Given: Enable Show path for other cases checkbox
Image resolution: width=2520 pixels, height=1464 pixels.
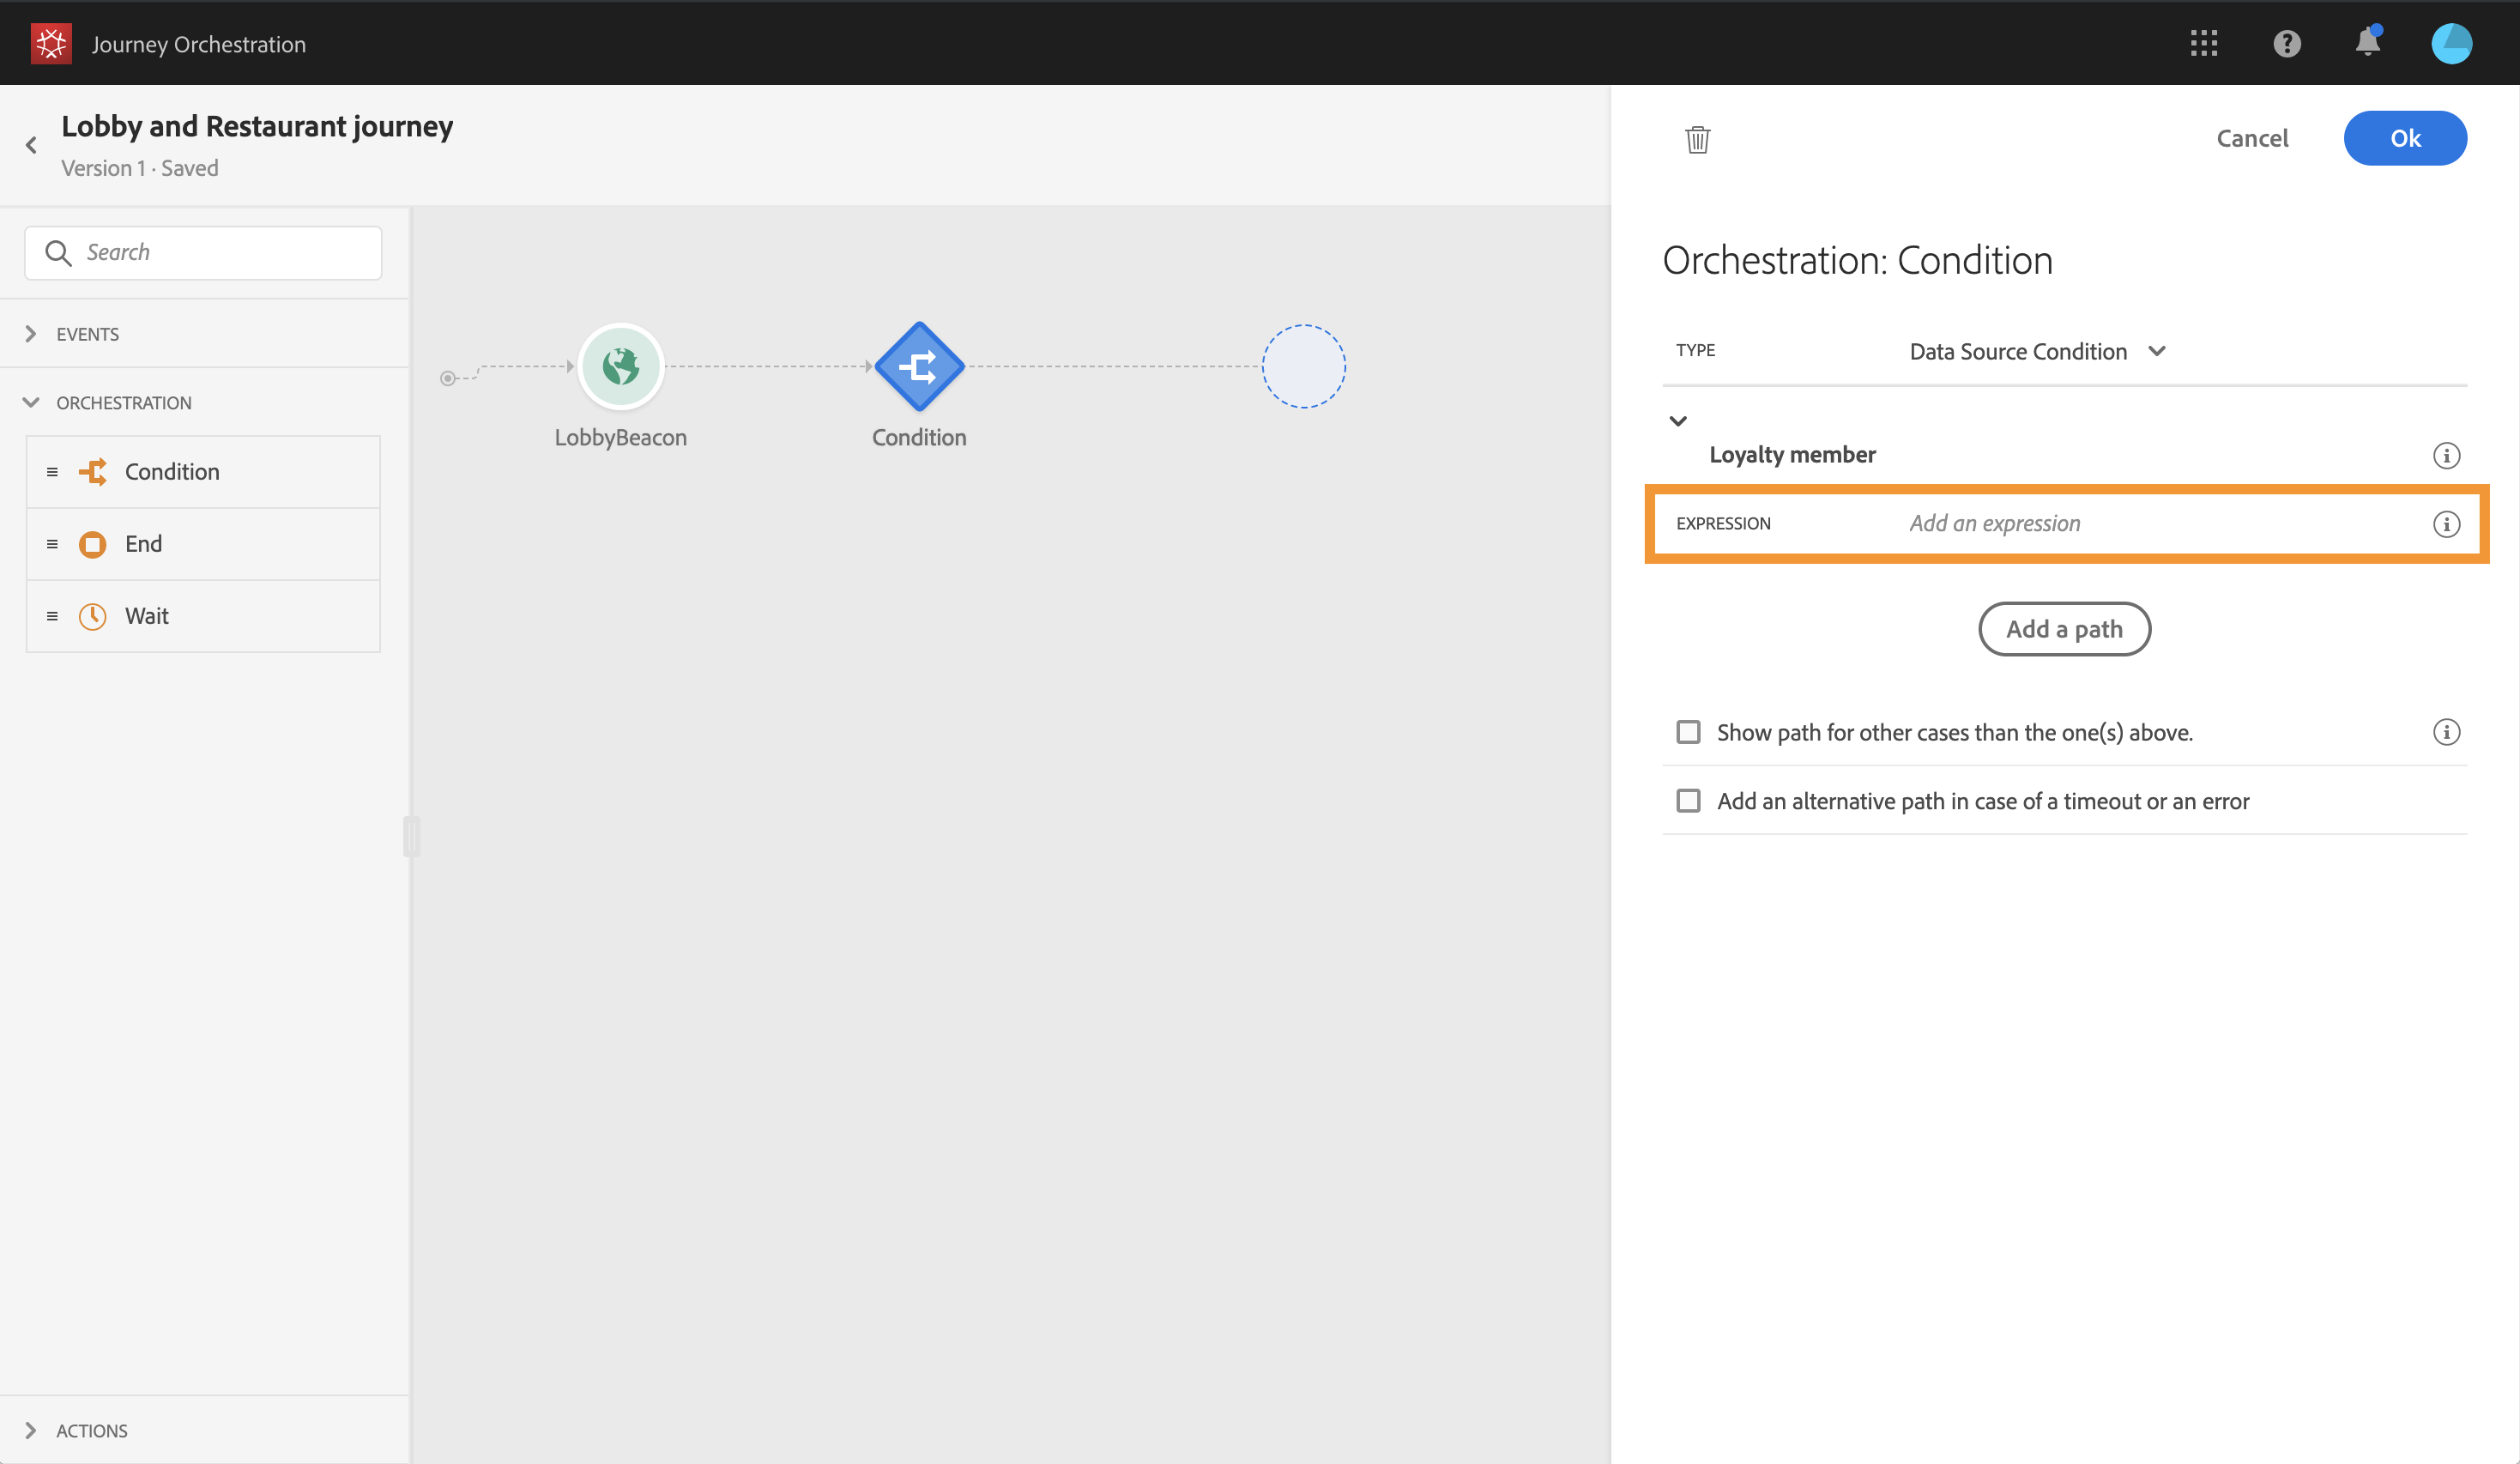Looking at the screenshot, I should pyautogui.click(x=1688, y=732).
